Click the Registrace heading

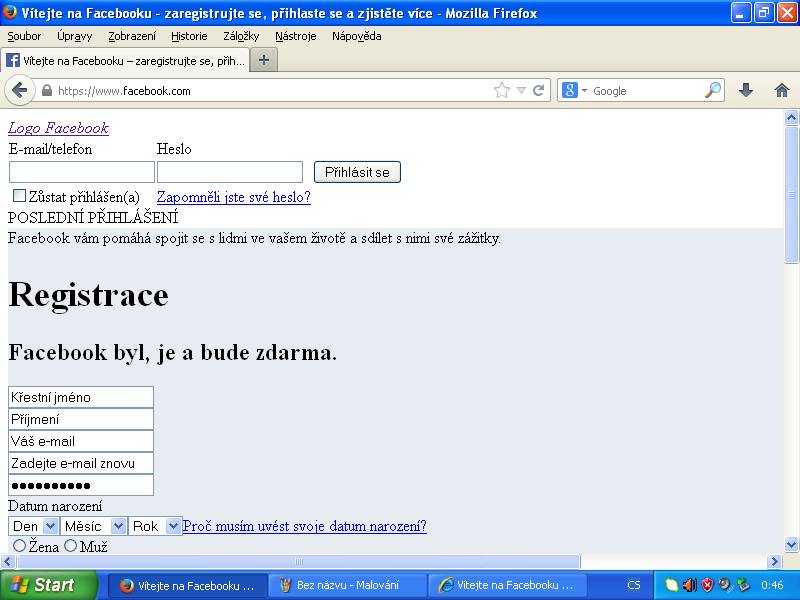[x=88, y=295]
